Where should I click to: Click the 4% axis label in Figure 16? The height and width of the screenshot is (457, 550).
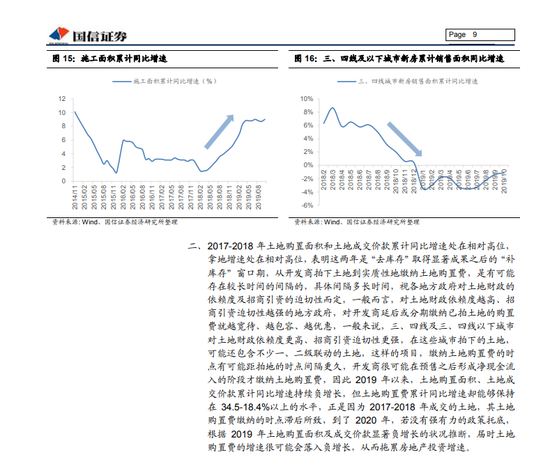[308, 139]
